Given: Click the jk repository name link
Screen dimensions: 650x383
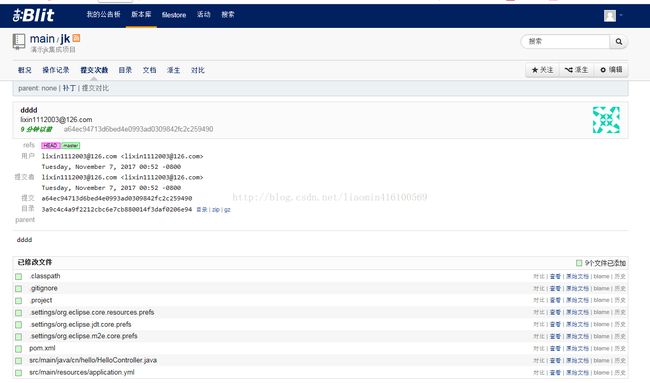Looking at the screenshot, I should coord(65,39).
